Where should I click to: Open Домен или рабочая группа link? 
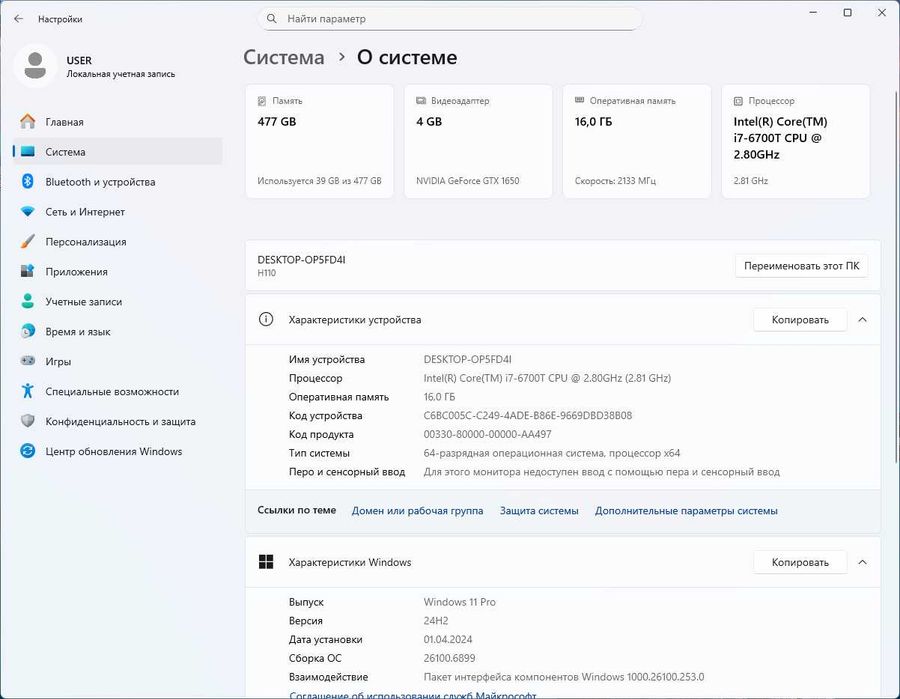pyautogui.click(x=417, y=511)
